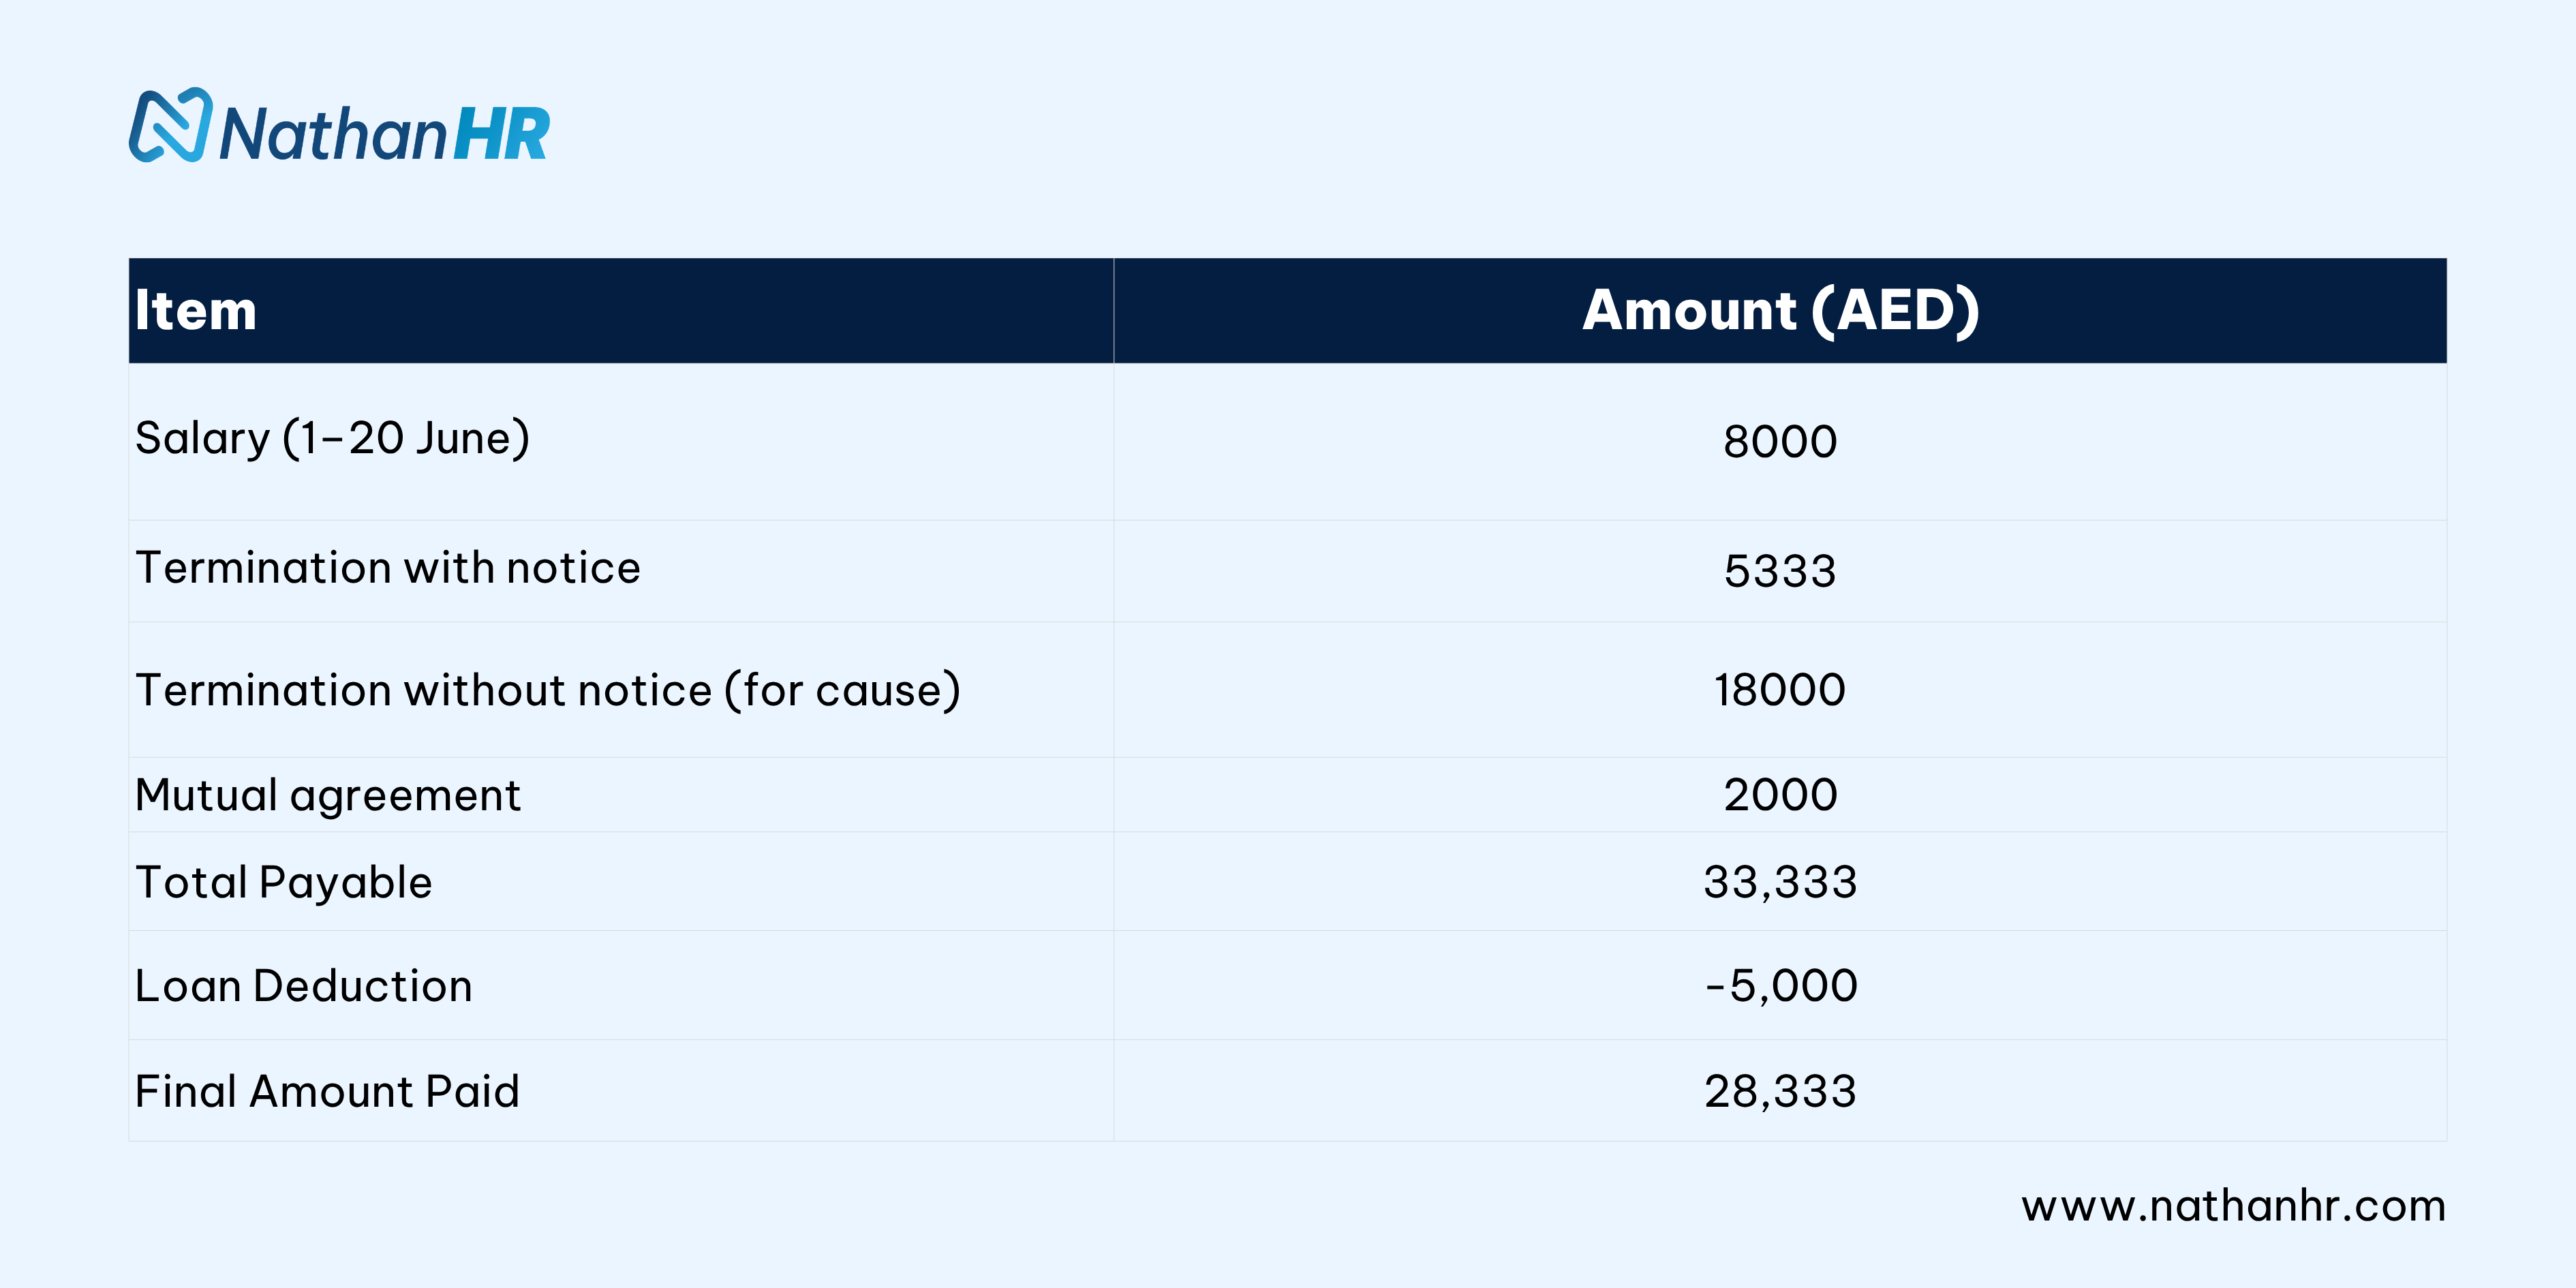Click the bold "HR" letters in the logo
The height and width of the screenshot is (1288, 2576).
click(501, 134)
